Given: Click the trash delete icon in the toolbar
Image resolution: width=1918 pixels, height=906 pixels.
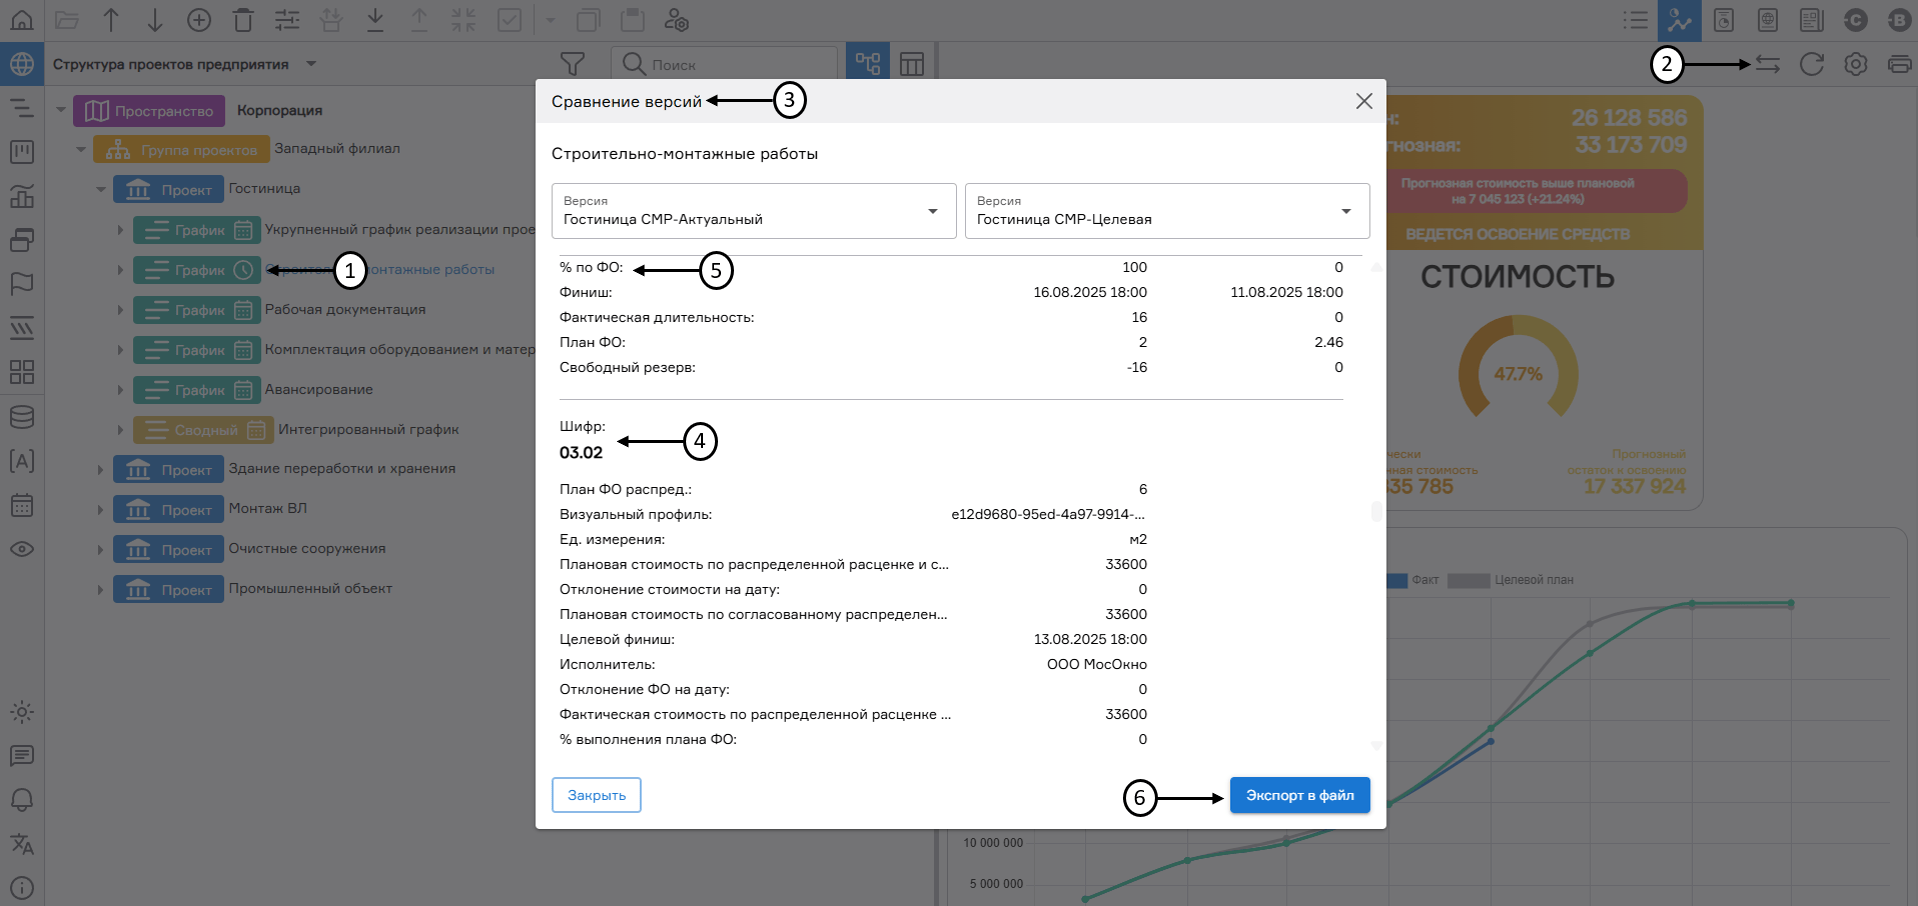Looking at the screenshot, I should pos(243,20).
